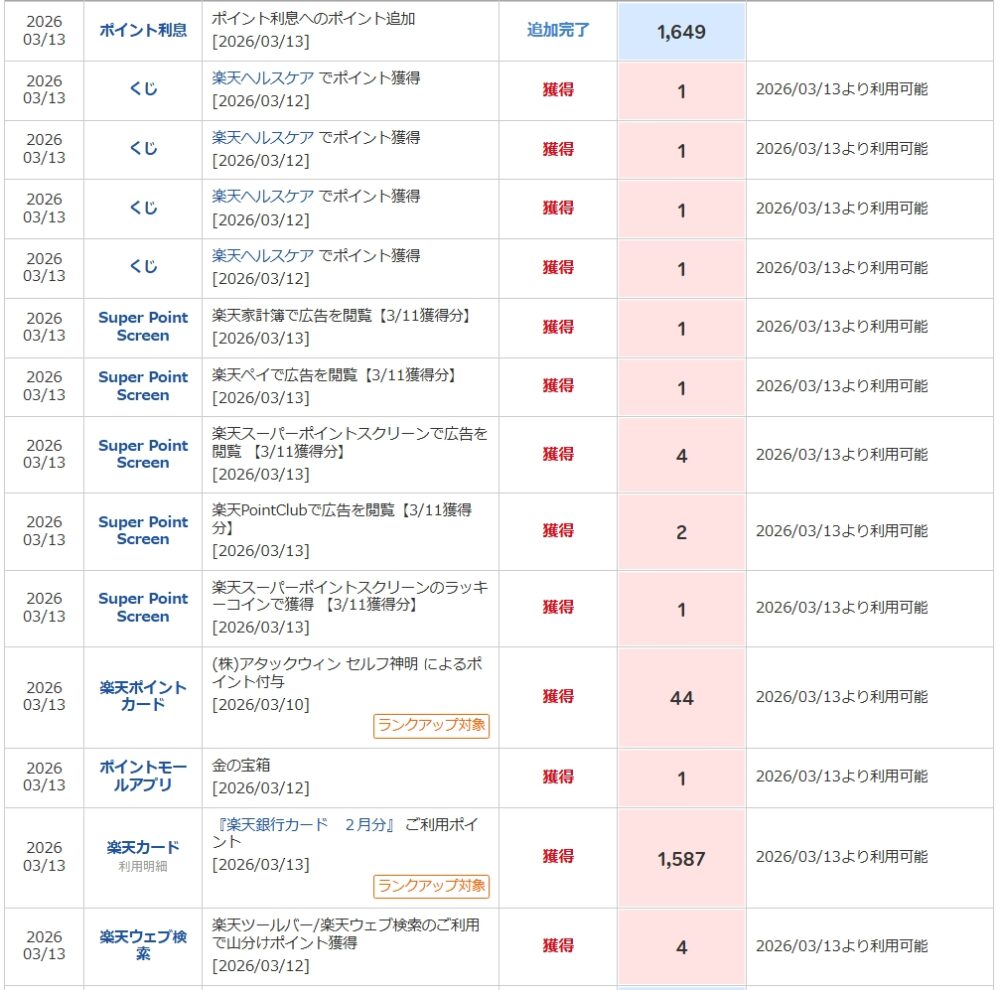Screen dimensions: 1000x990
Task: Open 楽天ヘルスケア link in the topmost くじ row
Action: (x=263, y=77)
